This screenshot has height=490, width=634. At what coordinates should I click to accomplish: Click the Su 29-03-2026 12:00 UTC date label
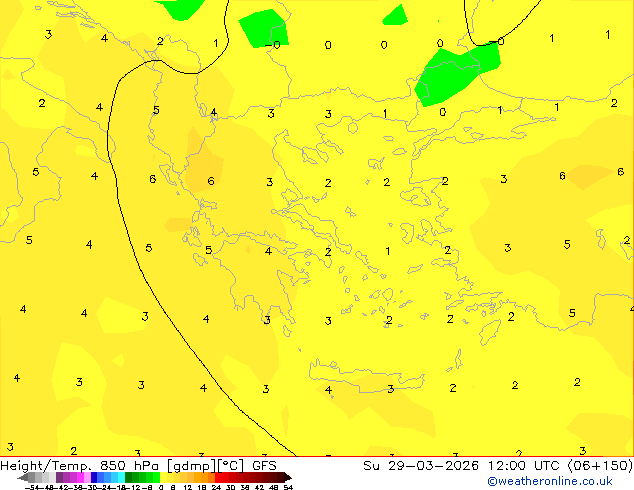click(x=463, y=466)
